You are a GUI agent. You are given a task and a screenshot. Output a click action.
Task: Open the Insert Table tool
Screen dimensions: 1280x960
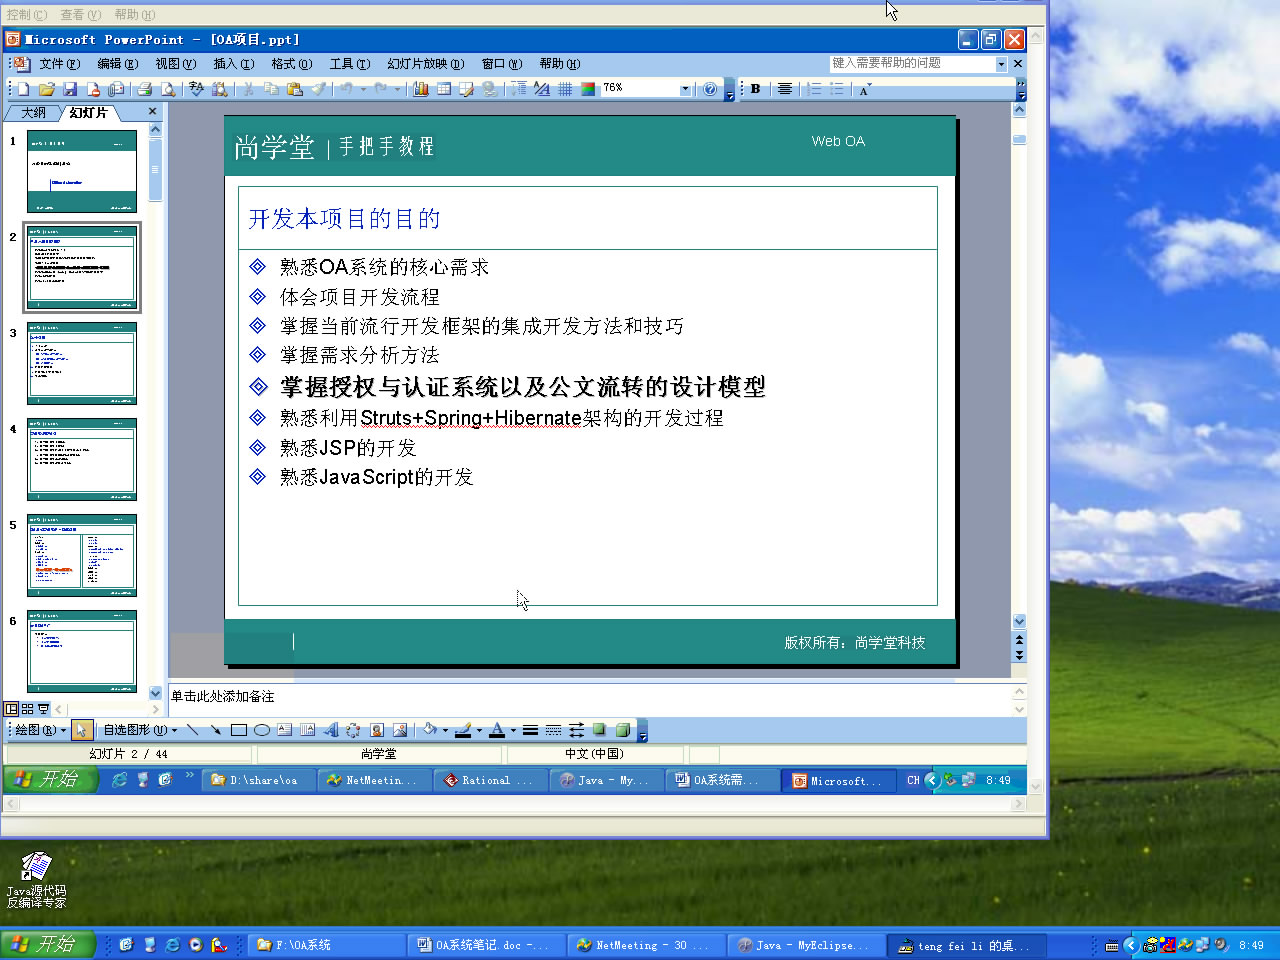pyautogui.click(x=443, y=88)
